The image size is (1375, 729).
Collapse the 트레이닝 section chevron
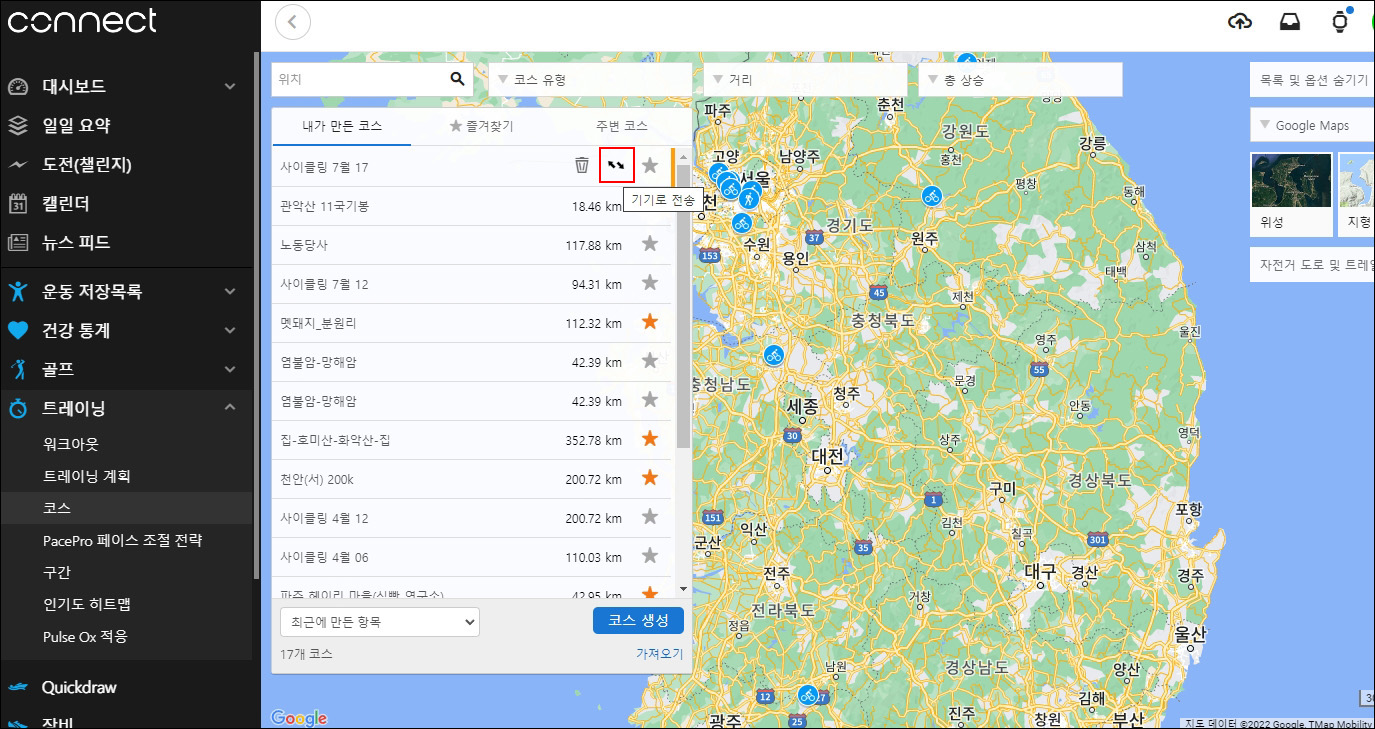click(230, 408)
